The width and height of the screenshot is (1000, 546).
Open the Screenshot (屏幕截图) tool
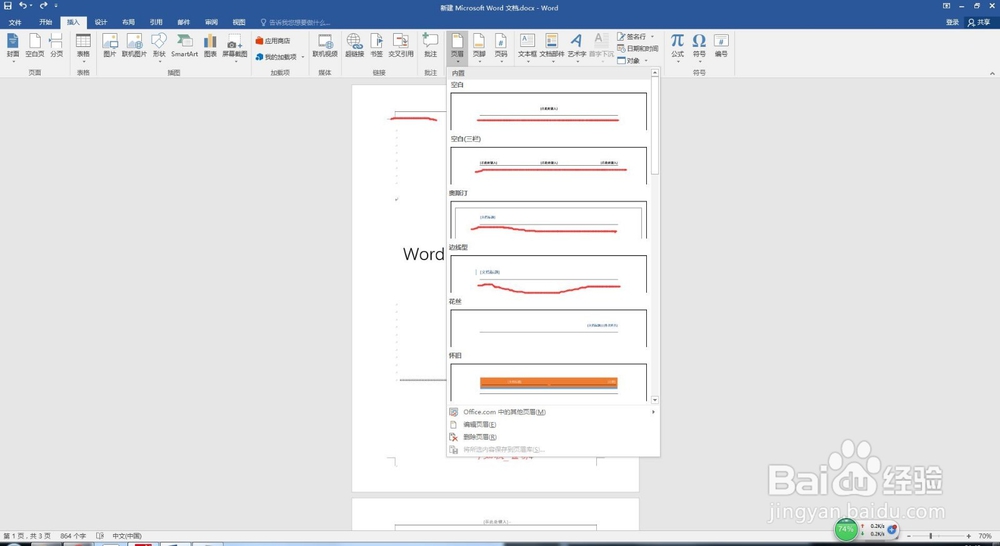coord(235,47)
